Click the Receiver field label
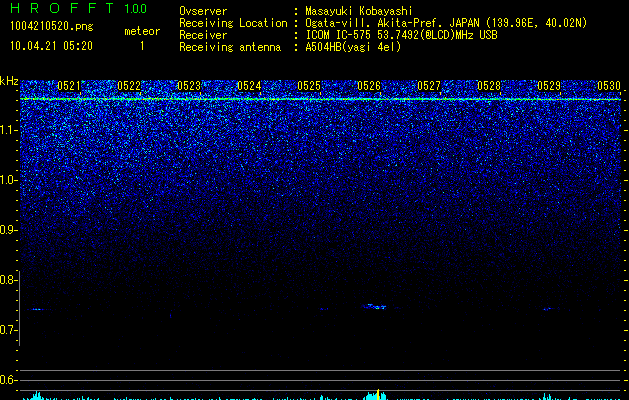This screenshot has height=400, width=629. [203, 35]
